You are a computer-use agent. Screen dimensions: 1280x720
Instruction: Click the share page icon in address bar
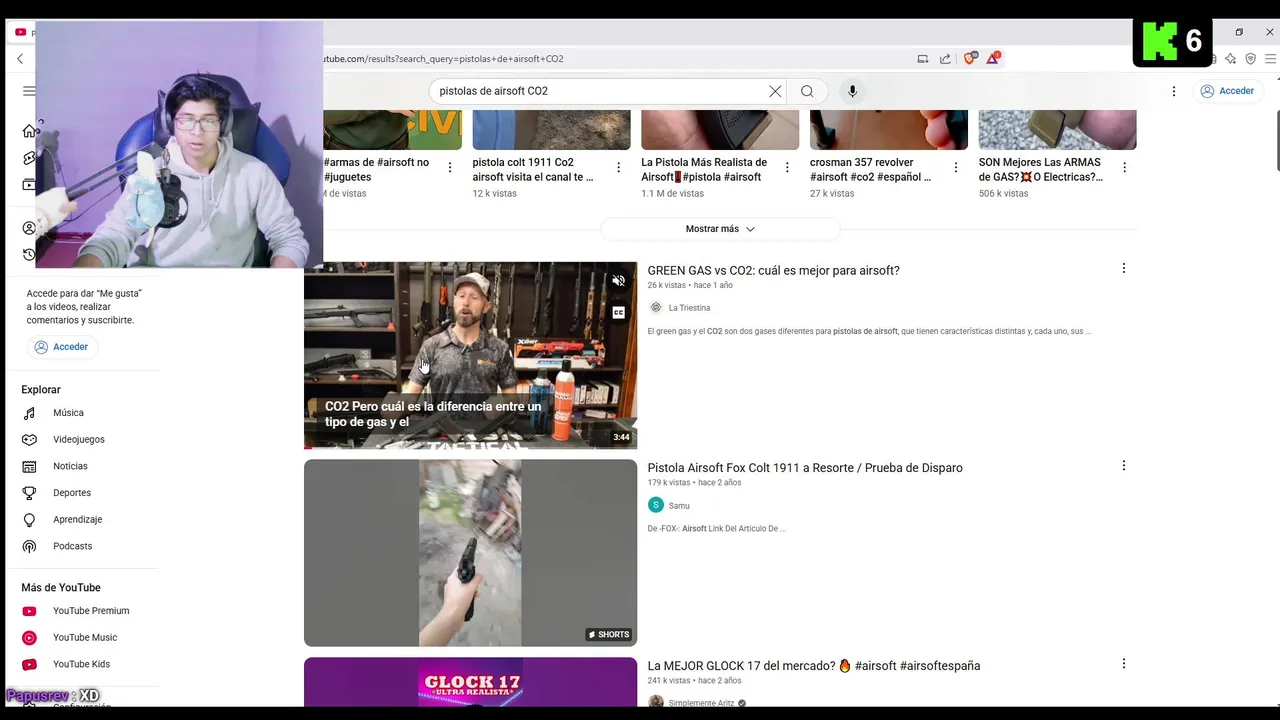(x=945, y=59)
